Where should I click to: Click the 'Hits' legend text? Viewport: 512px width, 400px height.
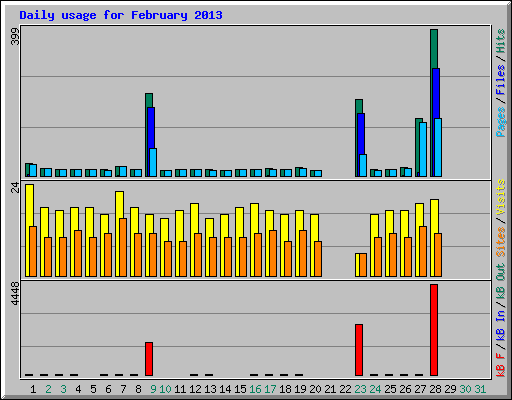click(x=501, y=41)
